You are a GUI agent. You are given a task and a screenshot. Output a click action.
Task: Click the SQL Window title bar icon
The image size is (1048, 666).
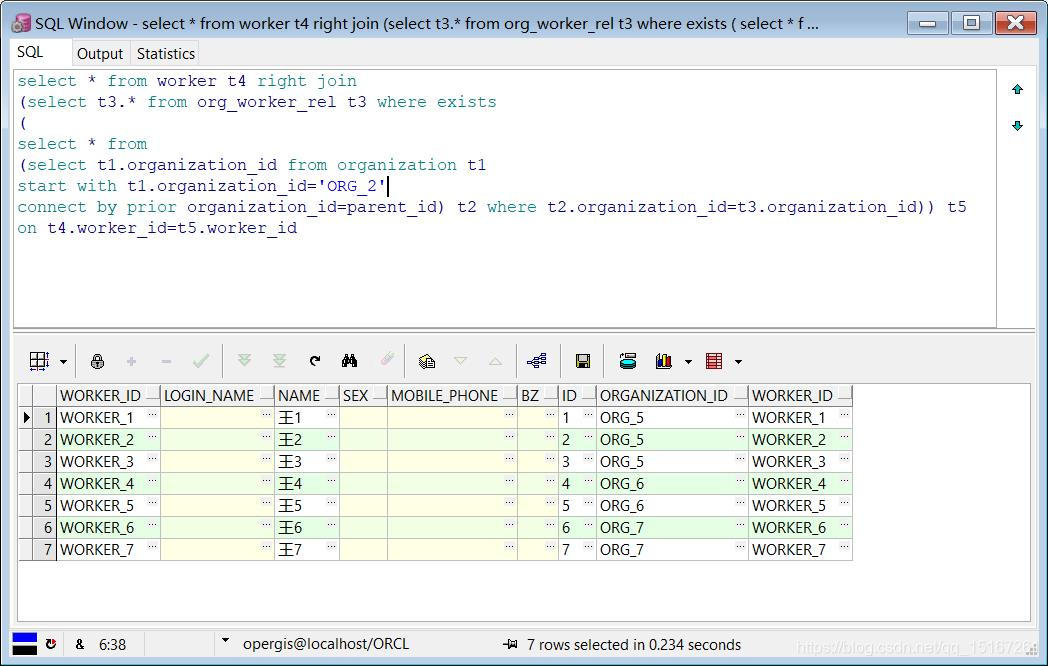tap(21, 23)
